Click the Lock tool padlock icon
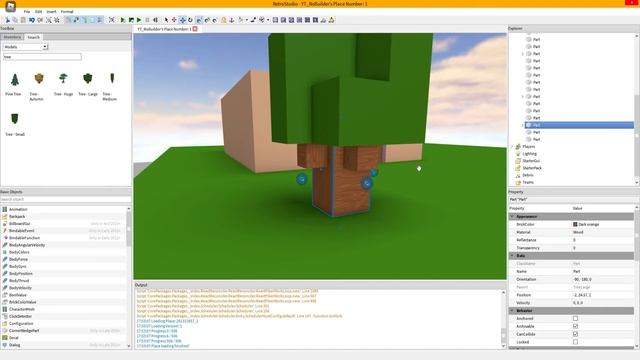The height and width of the screenshot is (360, 640). pyautogui.click(x=224, y=20)
